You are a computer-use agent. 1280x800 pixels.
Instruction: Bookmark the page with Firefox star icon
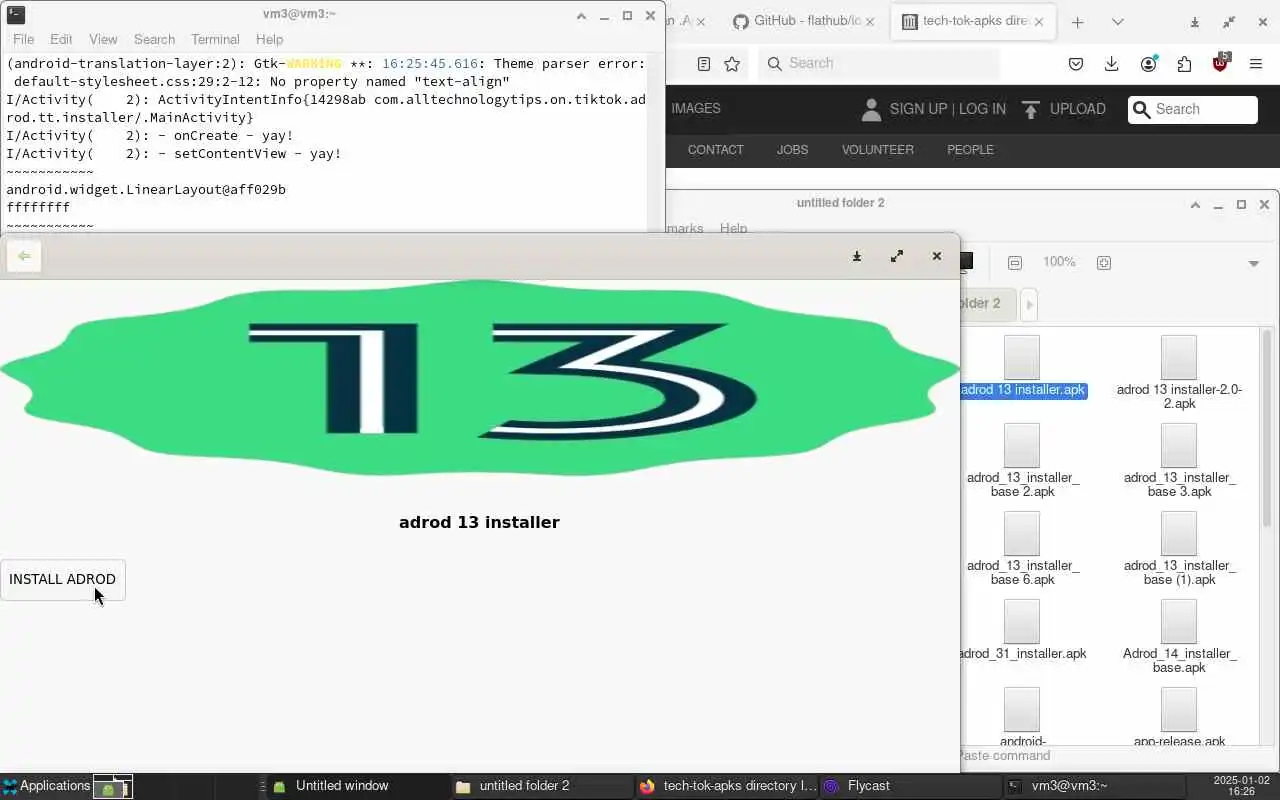(x=732, y=64)
